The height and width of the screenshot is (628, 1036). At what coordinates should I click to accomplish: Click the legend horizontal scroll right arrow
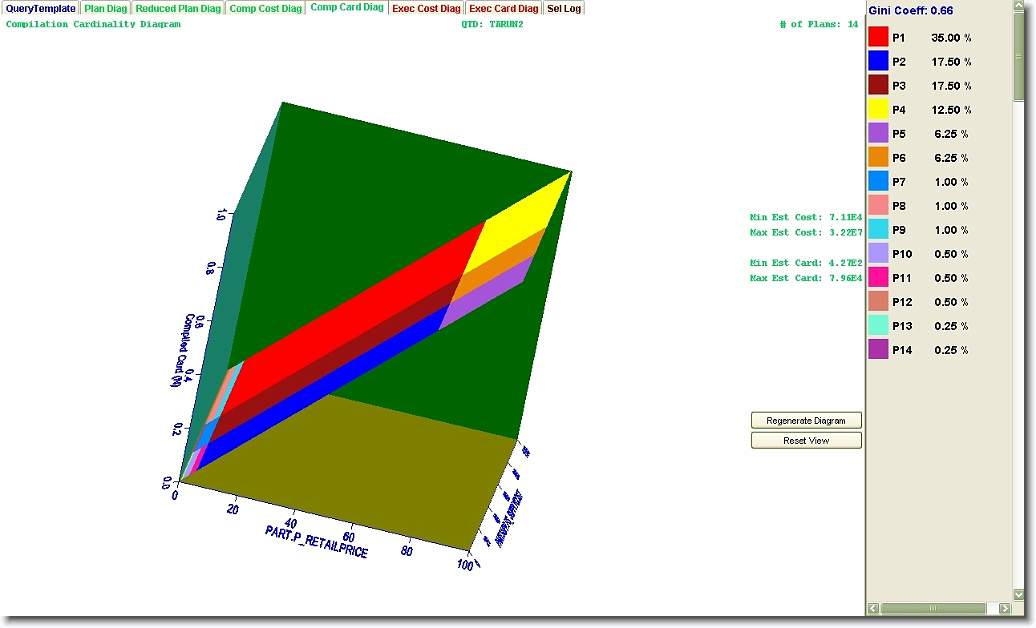(x=1005, y=608)
